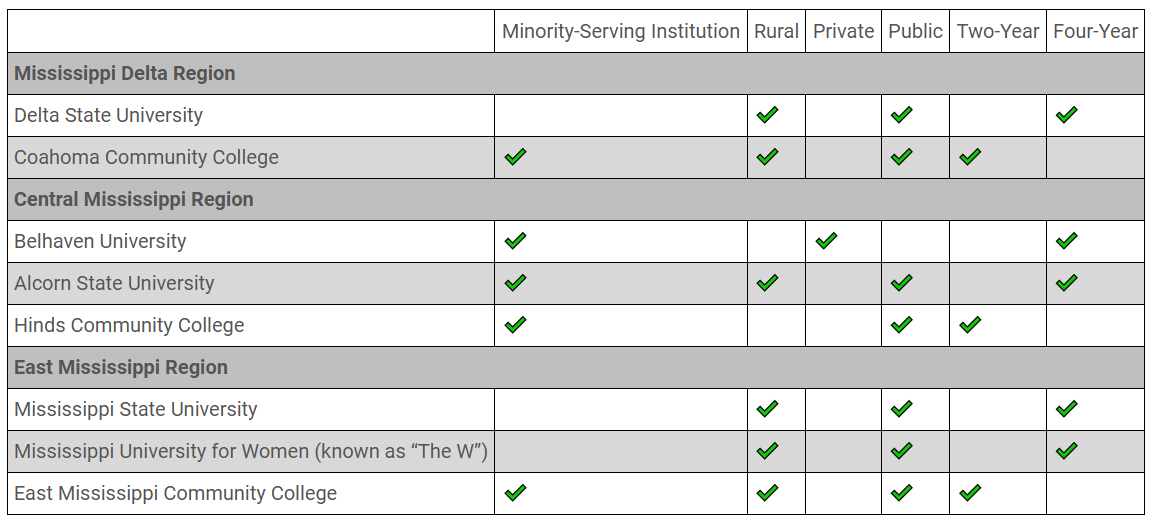
Task: Click The W's Rural checkmark
Action: [767, 450]
